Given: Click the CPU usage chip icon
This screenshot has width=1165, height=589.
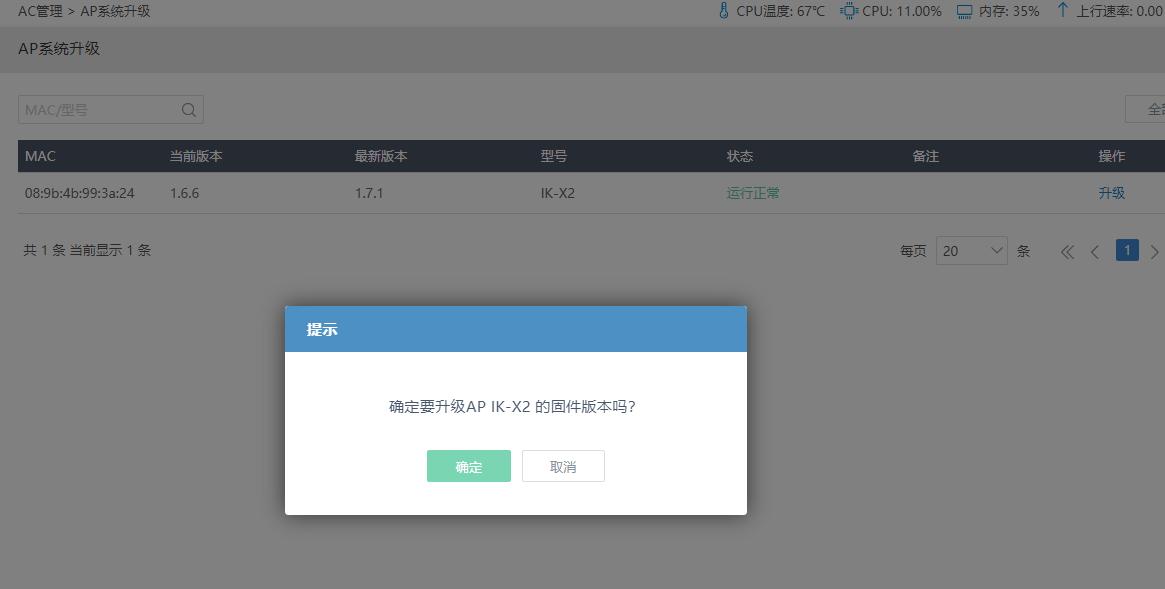Looking at the screenshot, I should tap(848, 11).
